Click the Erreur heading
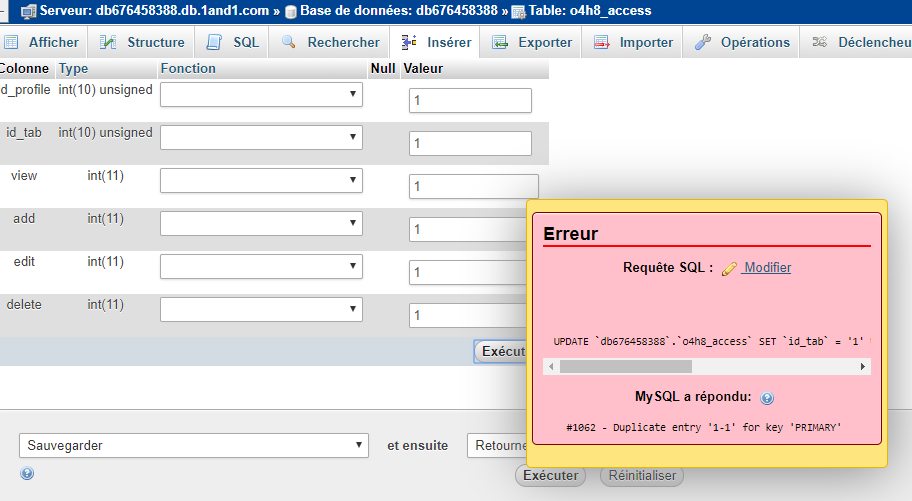 [x=571, y=234]
